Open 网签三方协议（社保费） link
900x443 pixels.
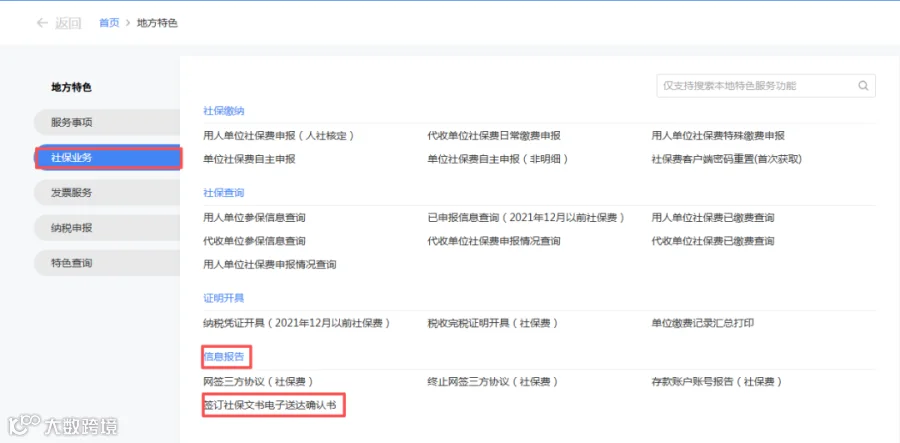pos(258,382)
